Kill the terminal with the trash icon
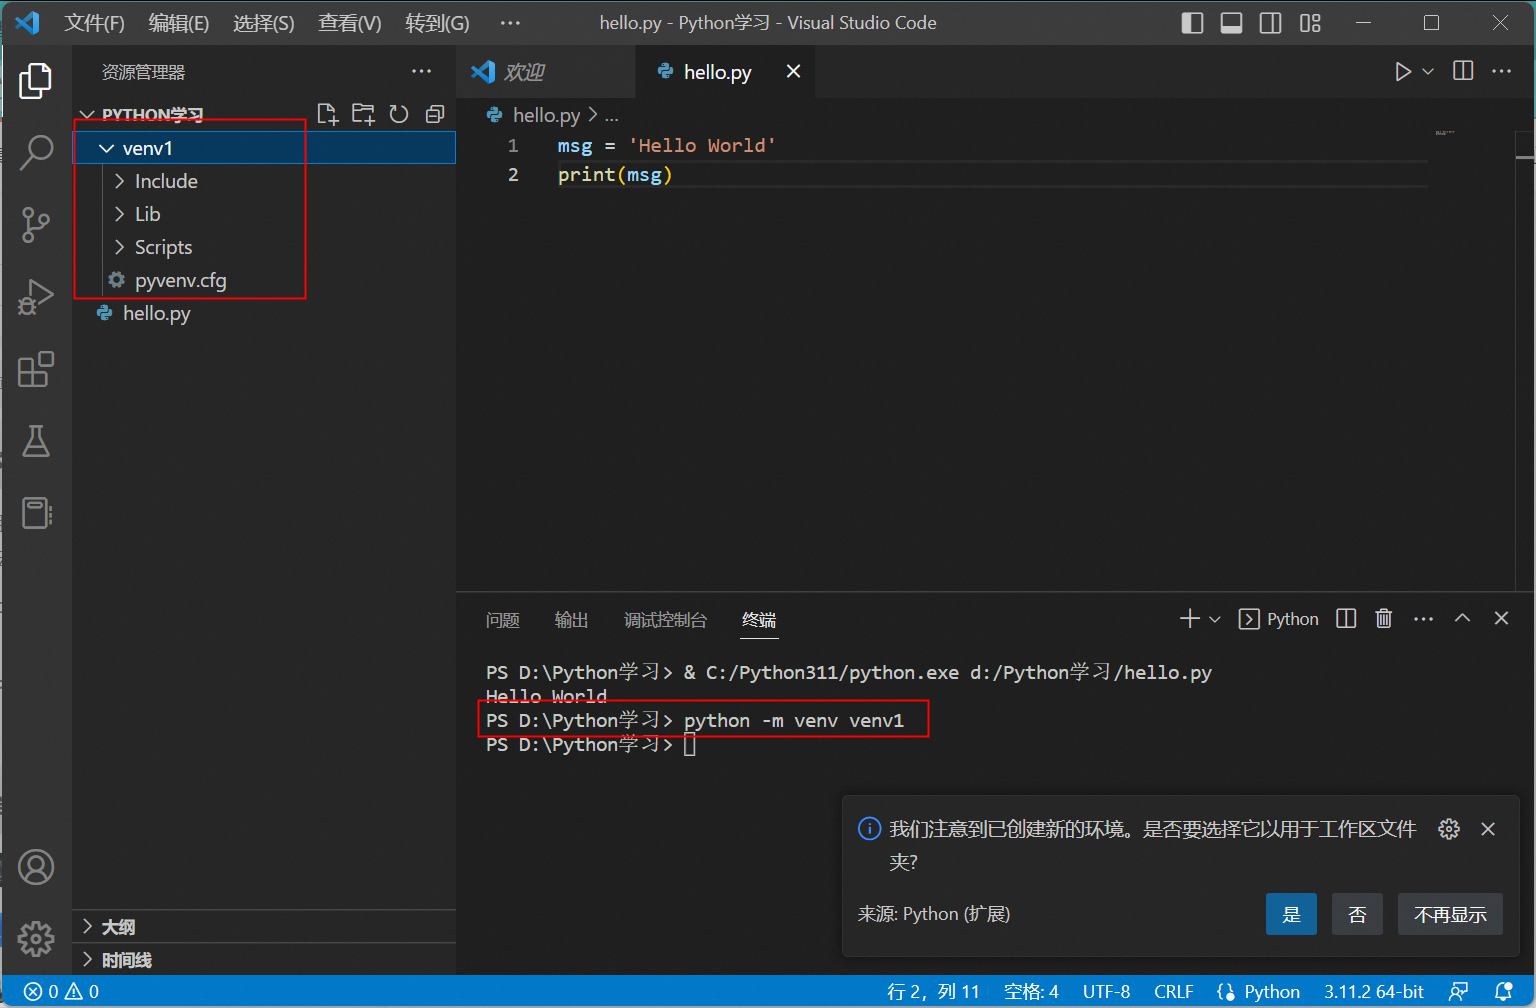Image resolution: width=1536 pixels, height=1008 pixels. click(x=1384, y=619)
